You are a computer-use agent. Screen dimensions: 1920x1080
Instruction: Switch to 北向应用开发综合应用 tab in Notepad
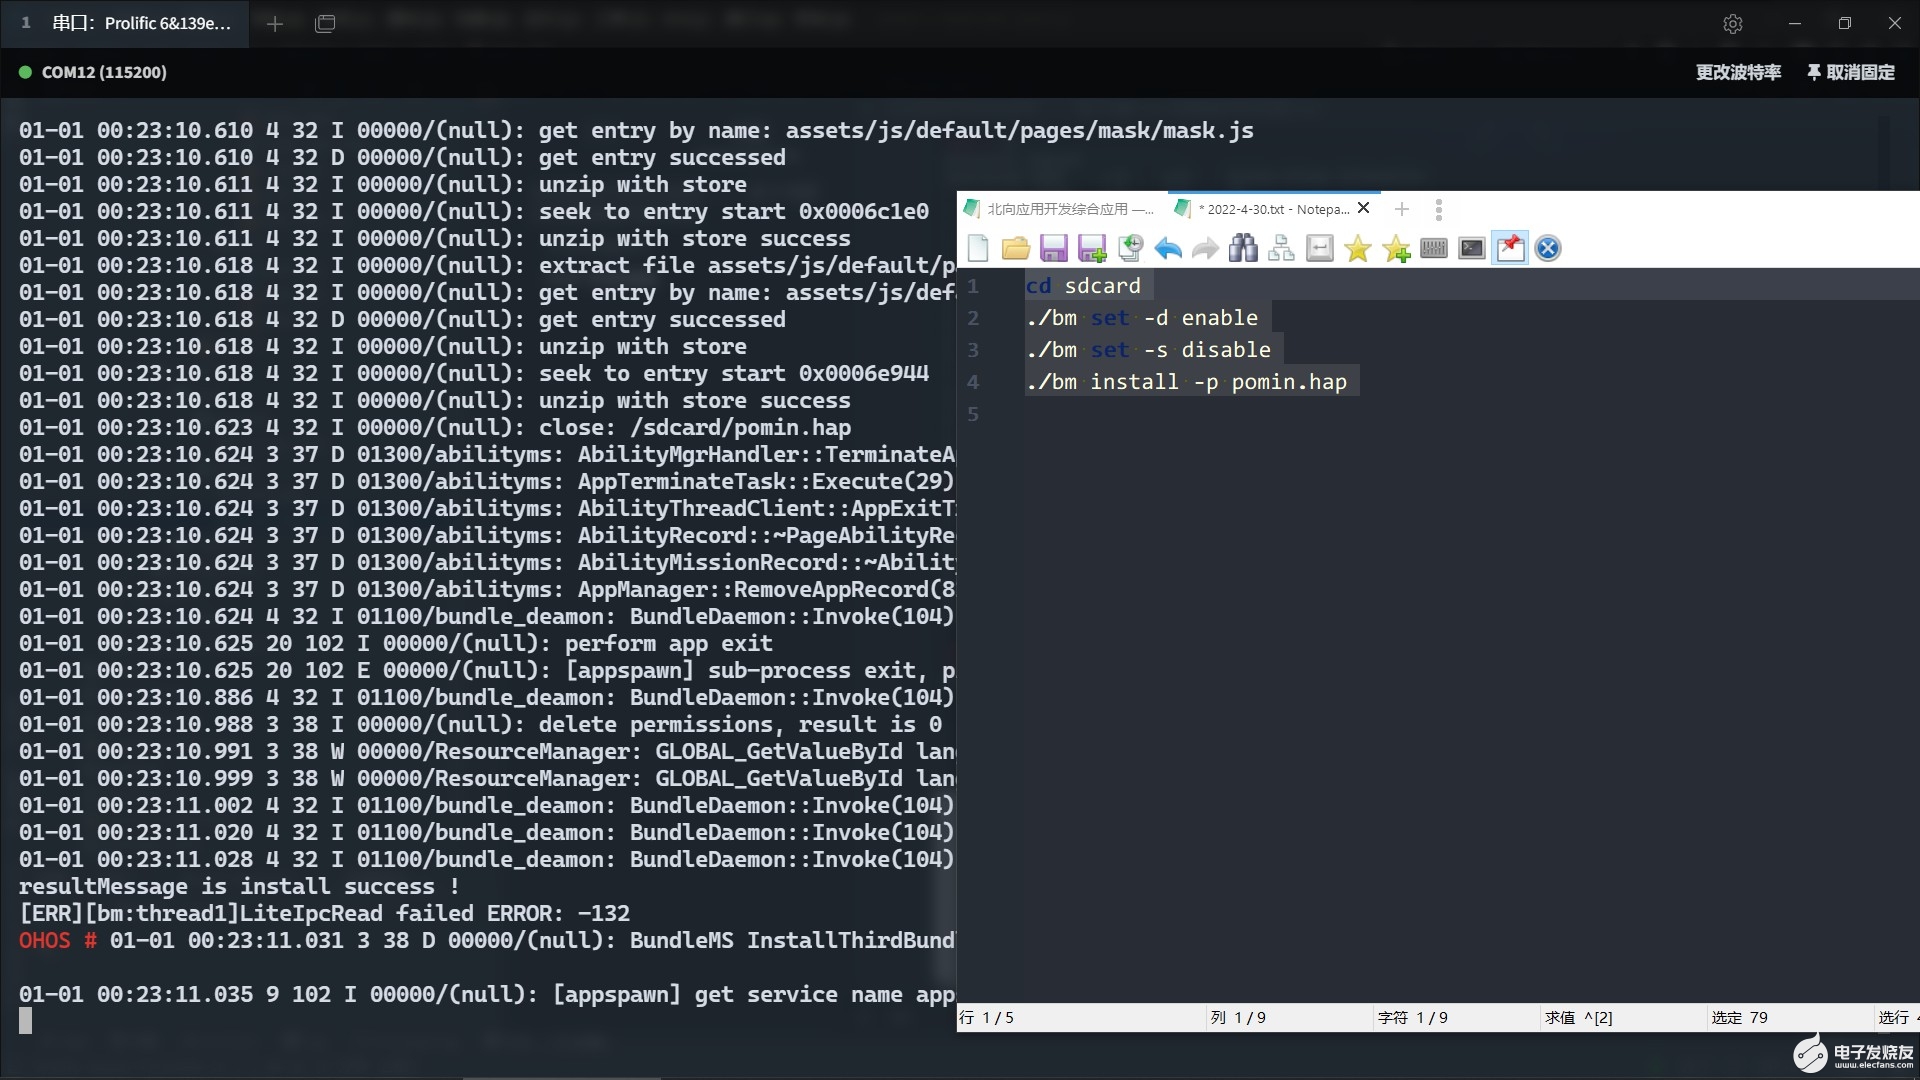pos(1060,209)
